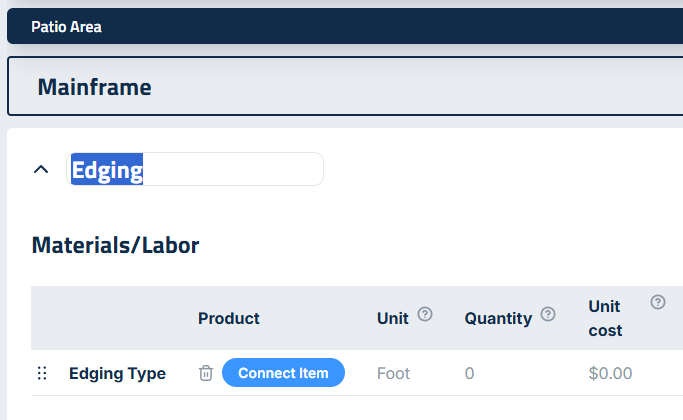The width and height of the screenshot is (683, 420).
Task: Click the help icon next to Unit
Action: pyautogui.click(x=425, y=315)
